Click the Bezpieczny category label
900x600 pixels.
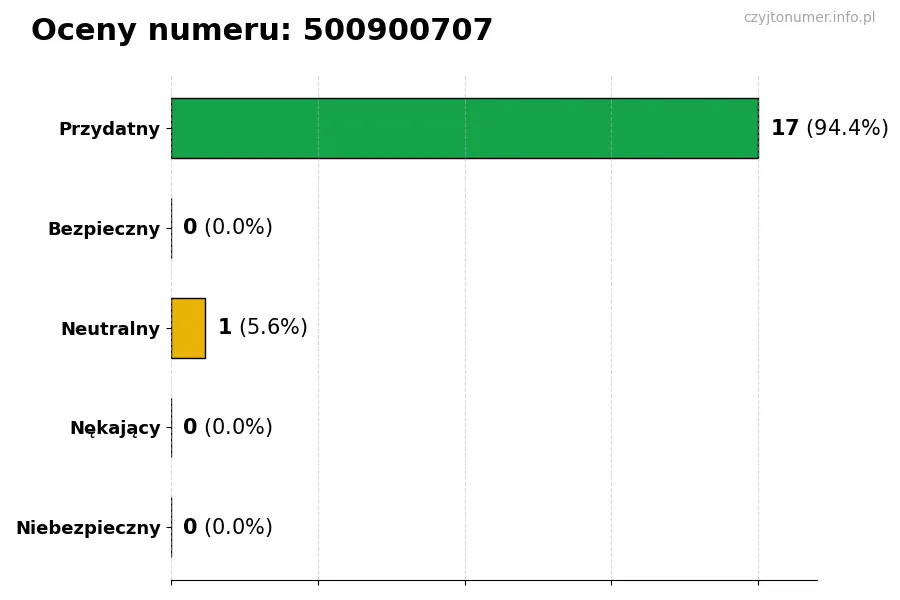tap(104, 229)
